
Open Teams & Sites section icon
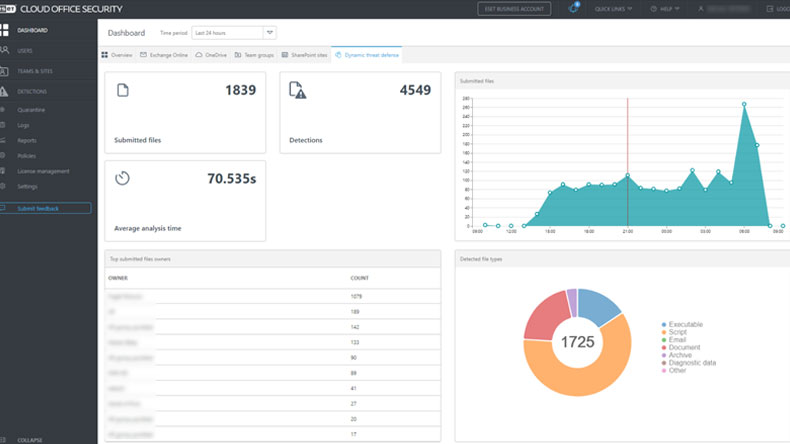[5, 71]
